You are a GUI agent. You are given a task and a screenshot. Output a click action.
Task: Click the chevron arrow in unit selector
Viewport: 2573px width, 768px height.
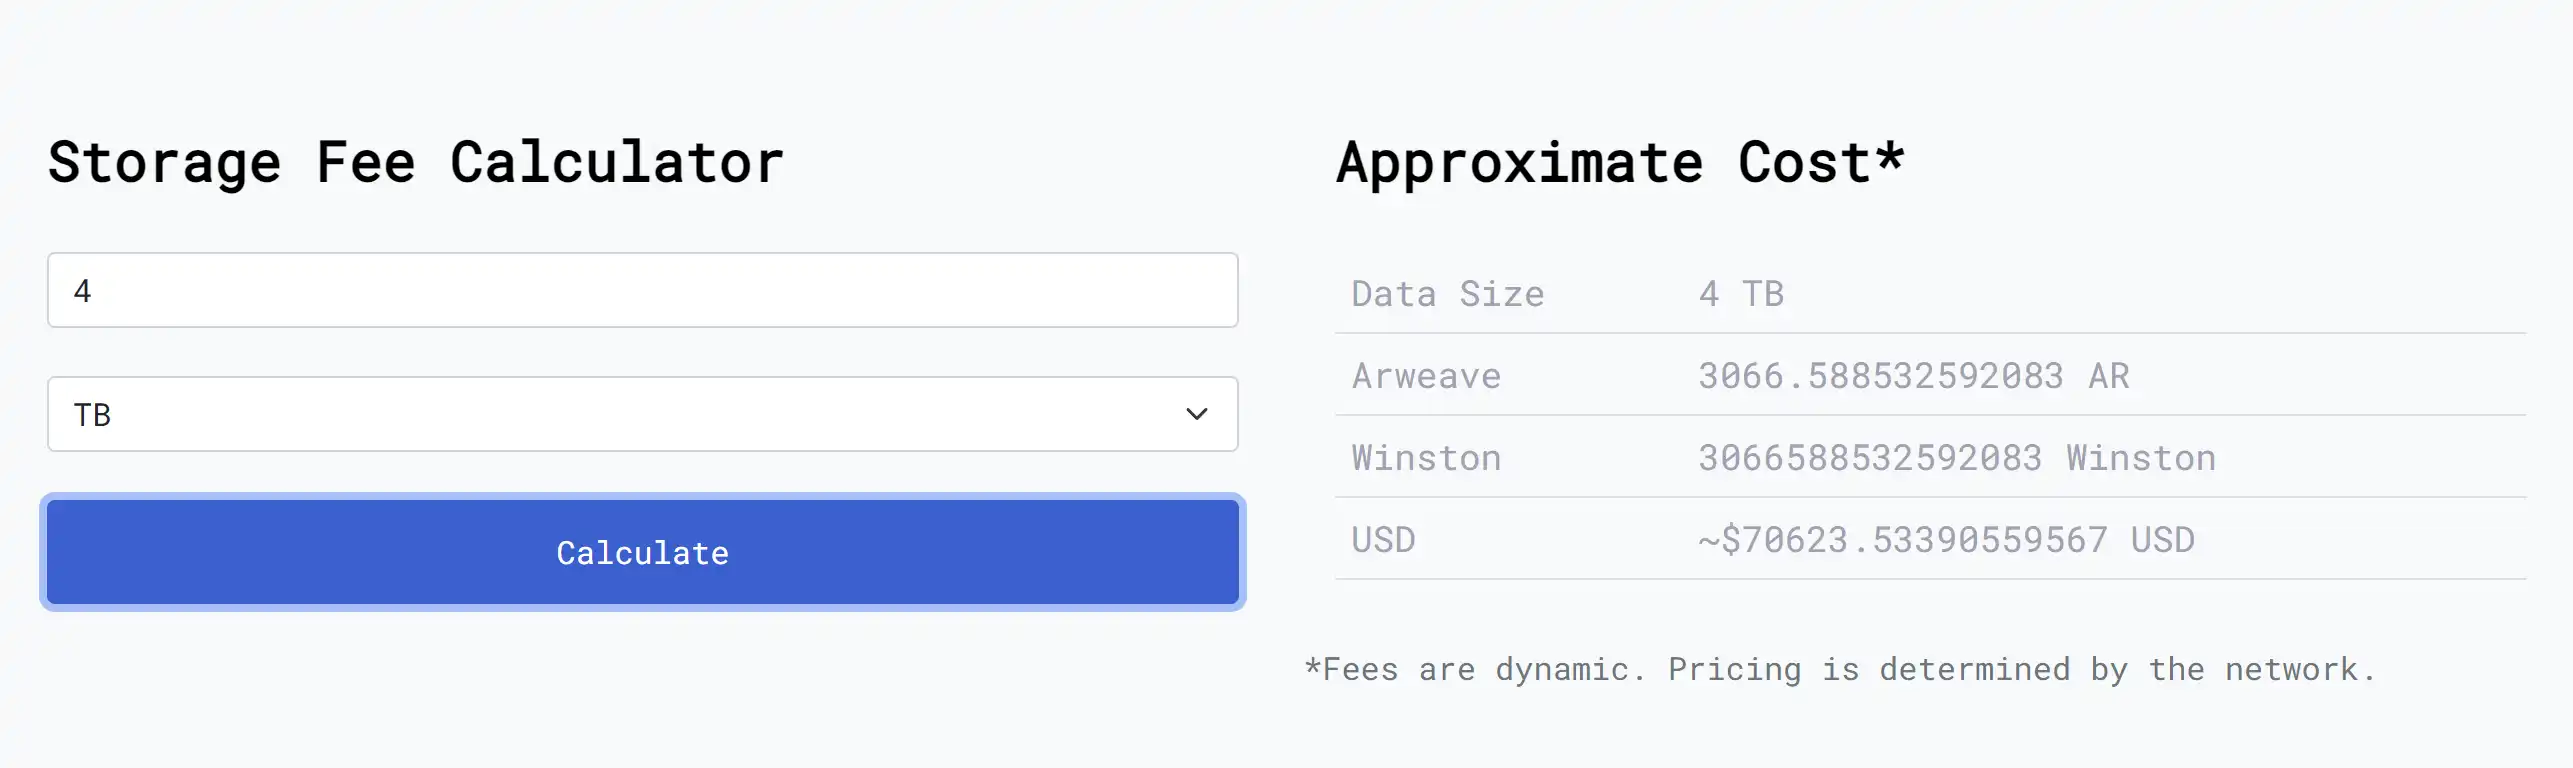(x=1196, y=414)
